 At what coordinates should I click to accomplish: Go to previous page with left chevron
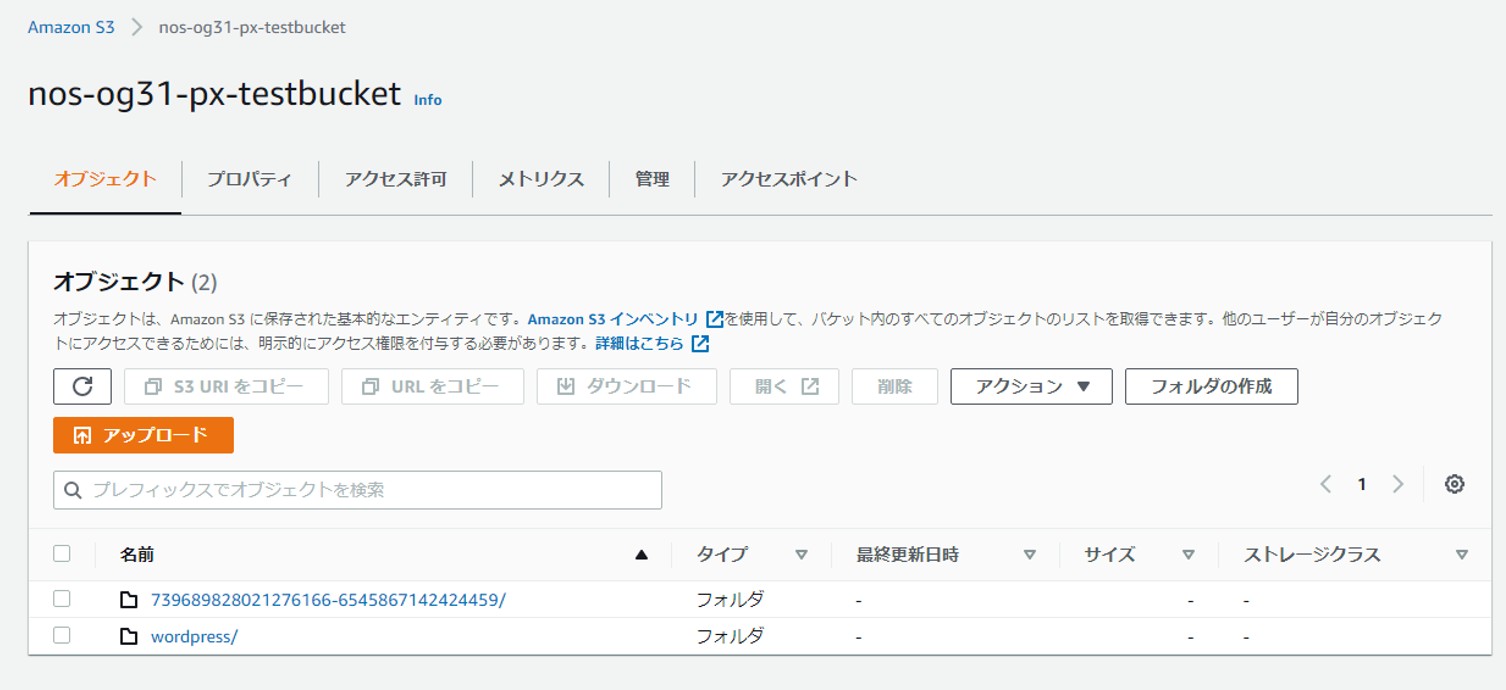[x=1325, y=484]
